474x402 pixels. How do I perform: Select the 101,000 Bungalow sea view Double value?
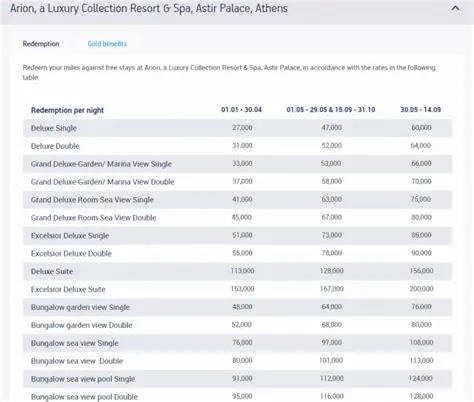pyautogui.click(x=331, y=361)
